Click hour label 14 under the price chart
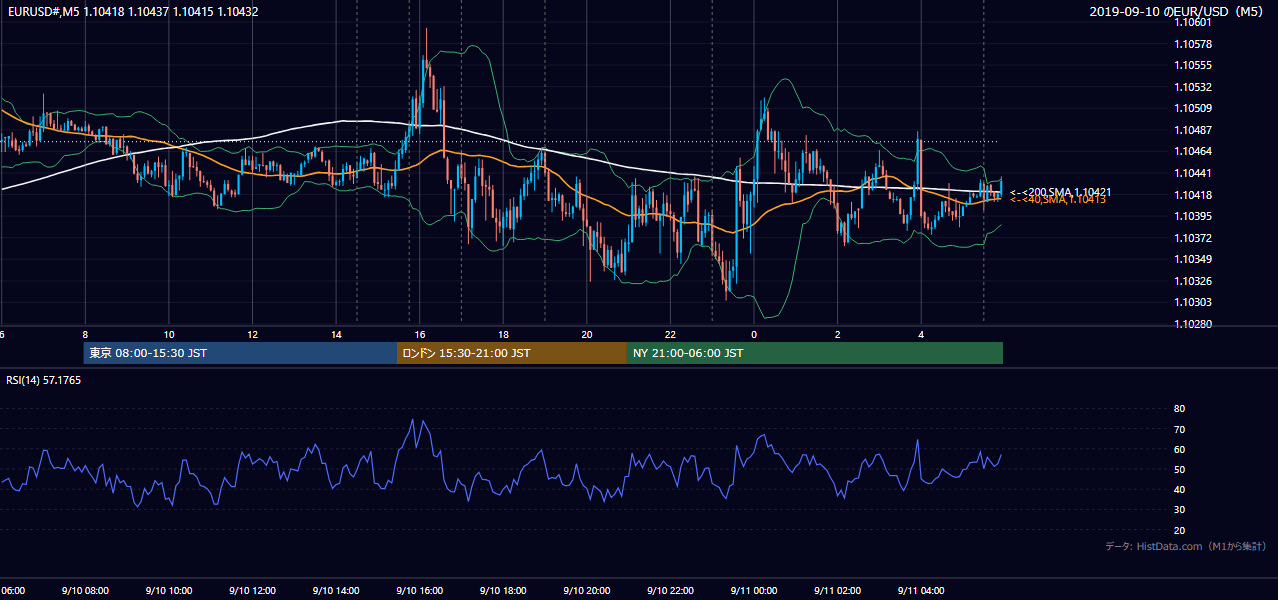This screenshot has width=1278, height=600. 336,335
